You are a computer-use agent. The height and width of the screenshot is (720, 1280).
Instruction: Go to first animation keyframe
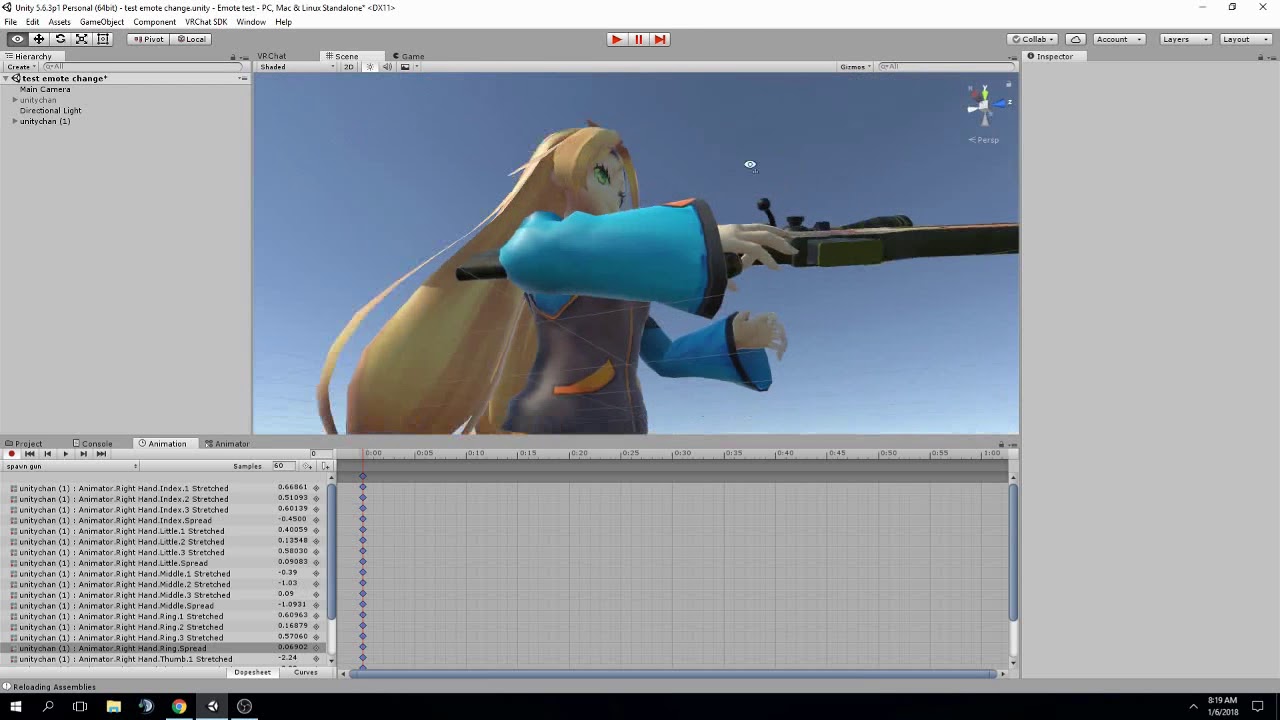click(29, 454)
